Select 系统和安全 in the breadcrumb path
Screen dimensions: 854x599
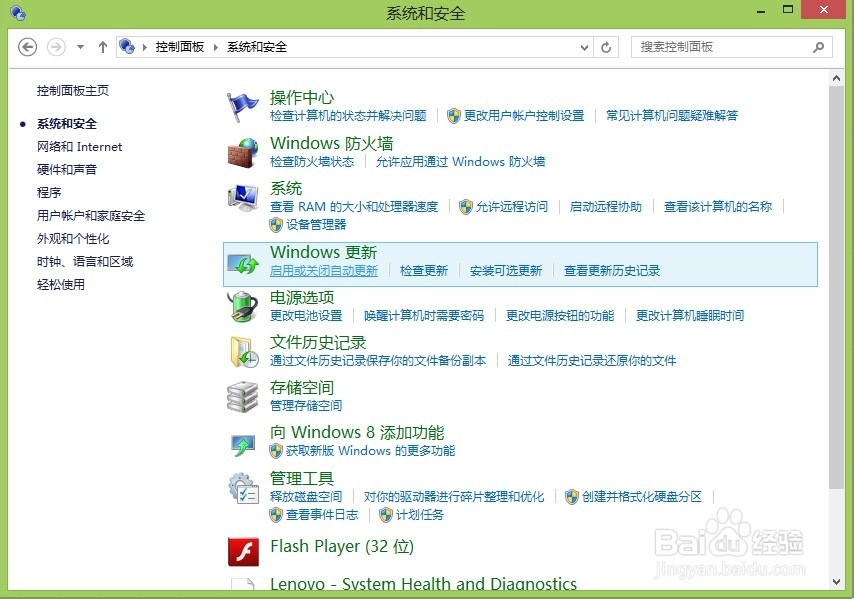(257, 47)
